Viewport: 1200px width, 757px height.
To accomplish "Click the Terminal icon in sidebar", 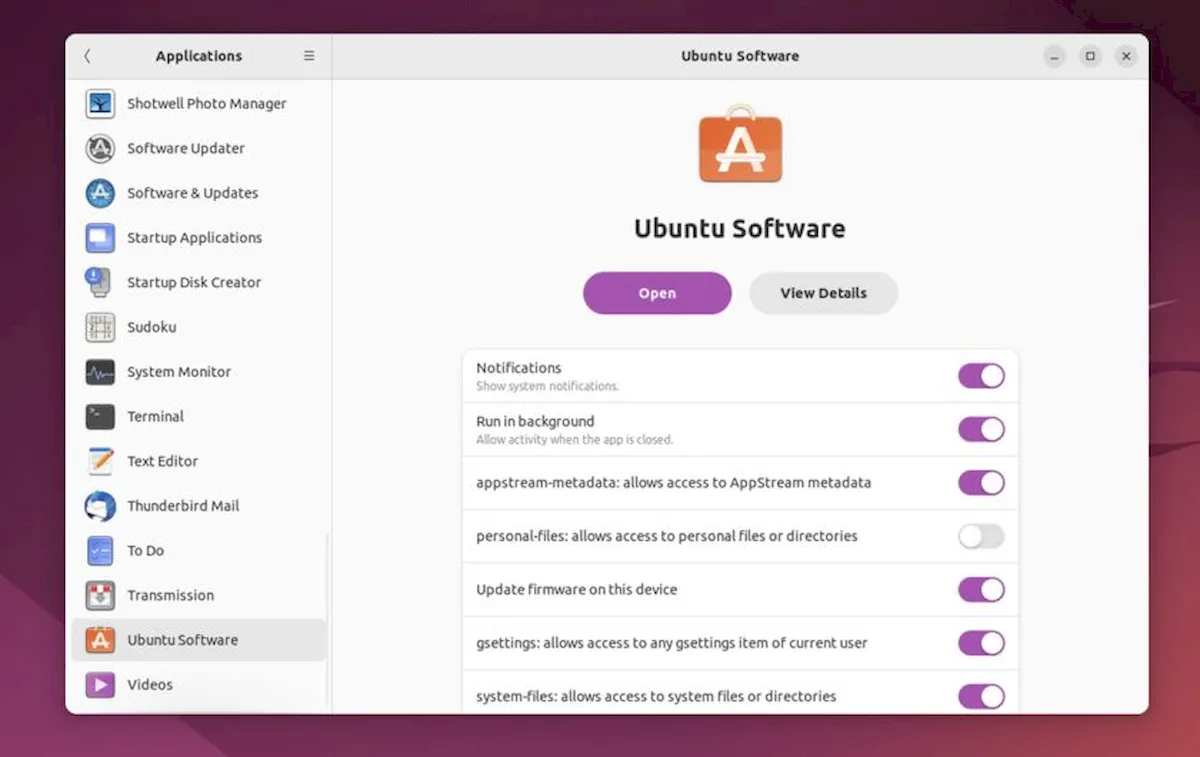I will (100, 416).
